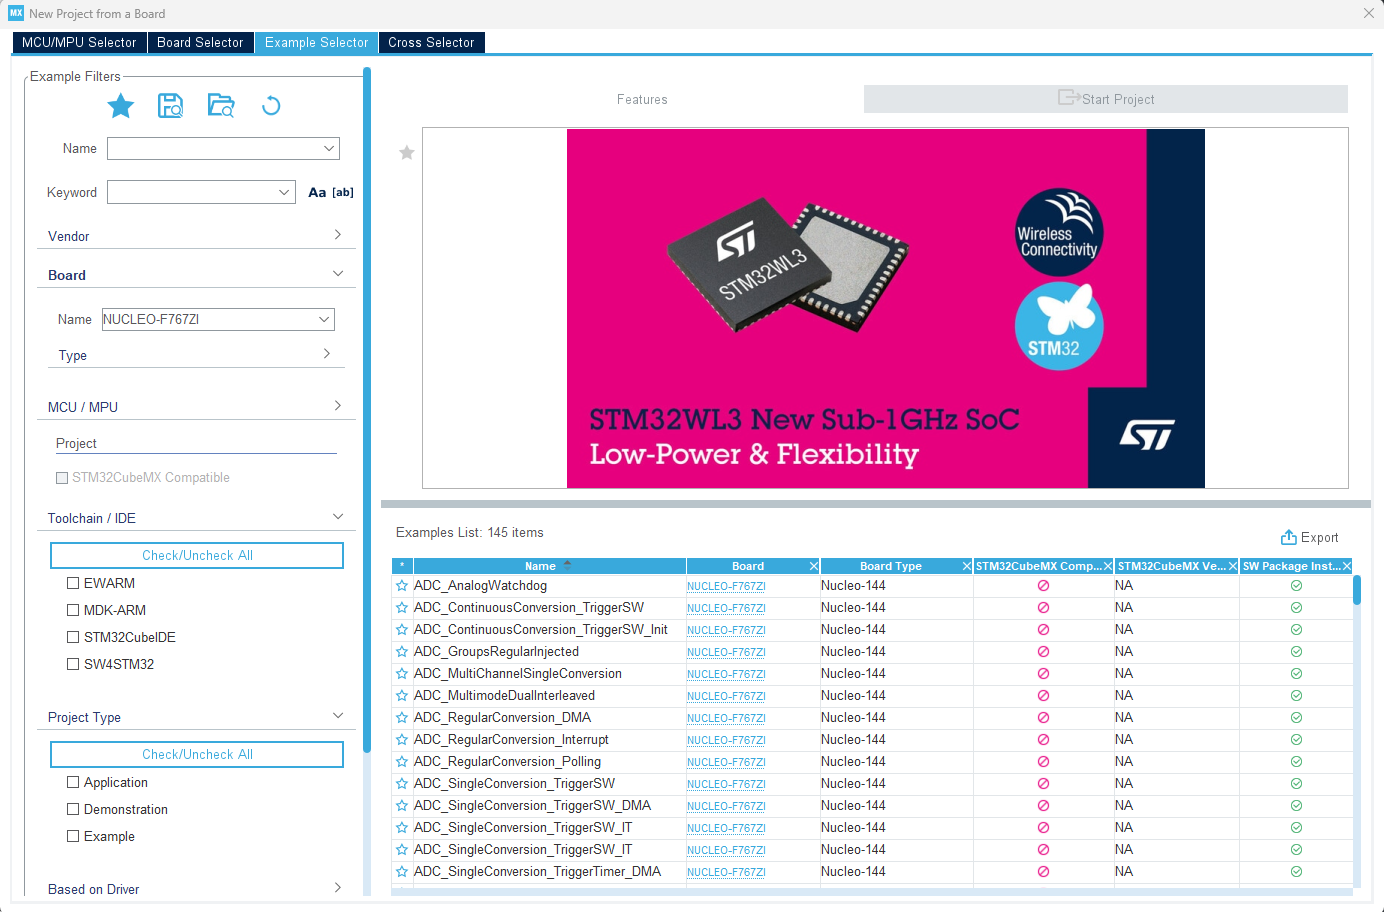Remove the STM32CubeMX Ve... column via X
The image size is (1384, 912).
tap(1233, 566)
